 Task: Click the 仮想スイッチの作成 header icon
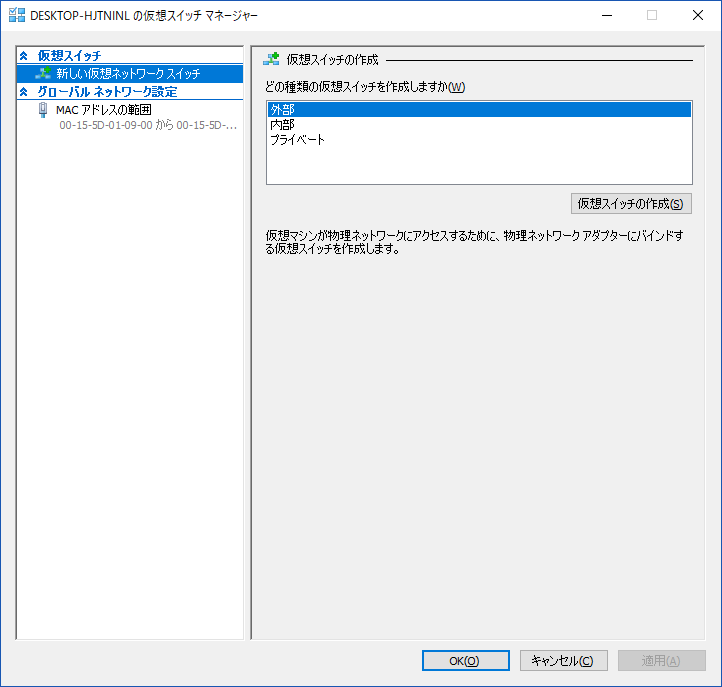[x=271, y=59]
